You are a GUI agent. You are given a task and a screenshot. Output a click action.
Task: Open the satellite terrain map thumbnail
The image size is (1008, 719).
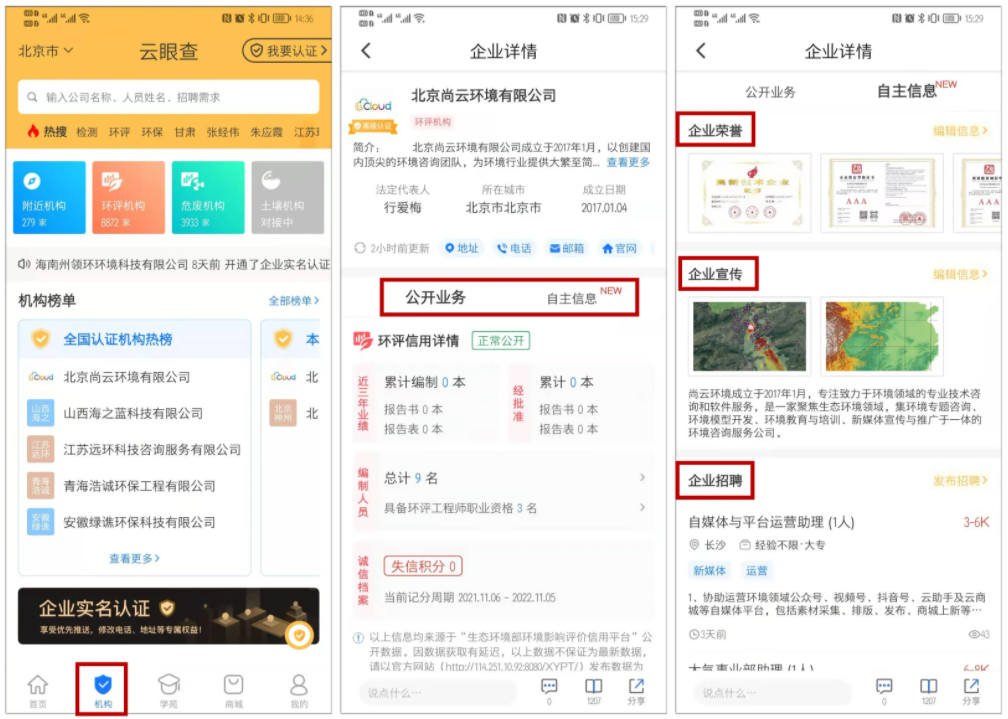click(x=749, y=336)
